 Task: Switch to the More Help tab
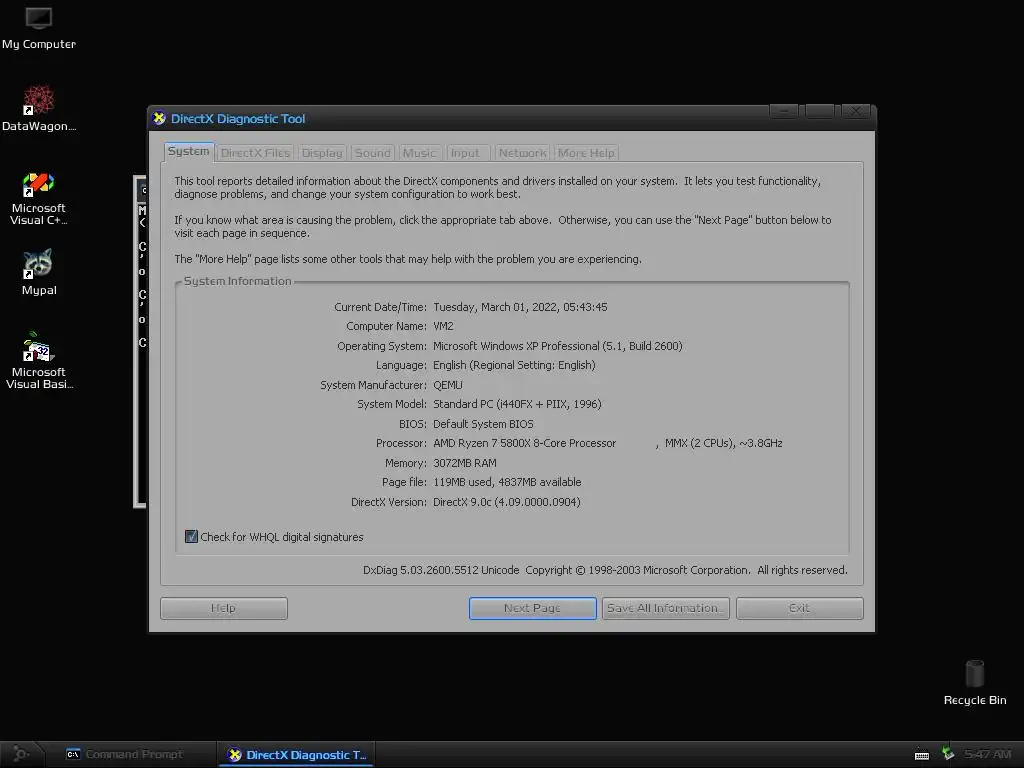pyautogui.click(x=586, y=153)
